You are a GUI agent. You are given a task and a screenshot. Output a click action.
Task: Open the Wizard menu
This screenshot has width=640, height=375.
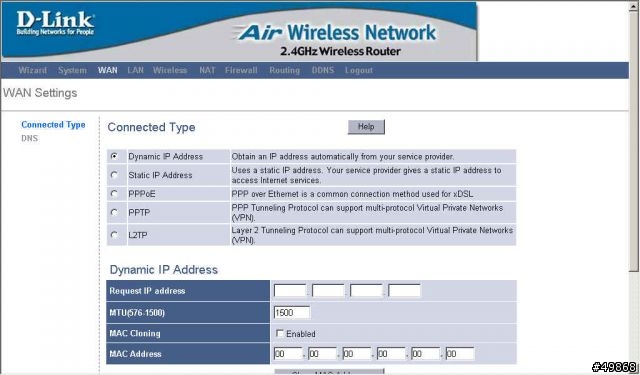click(33, 70)
